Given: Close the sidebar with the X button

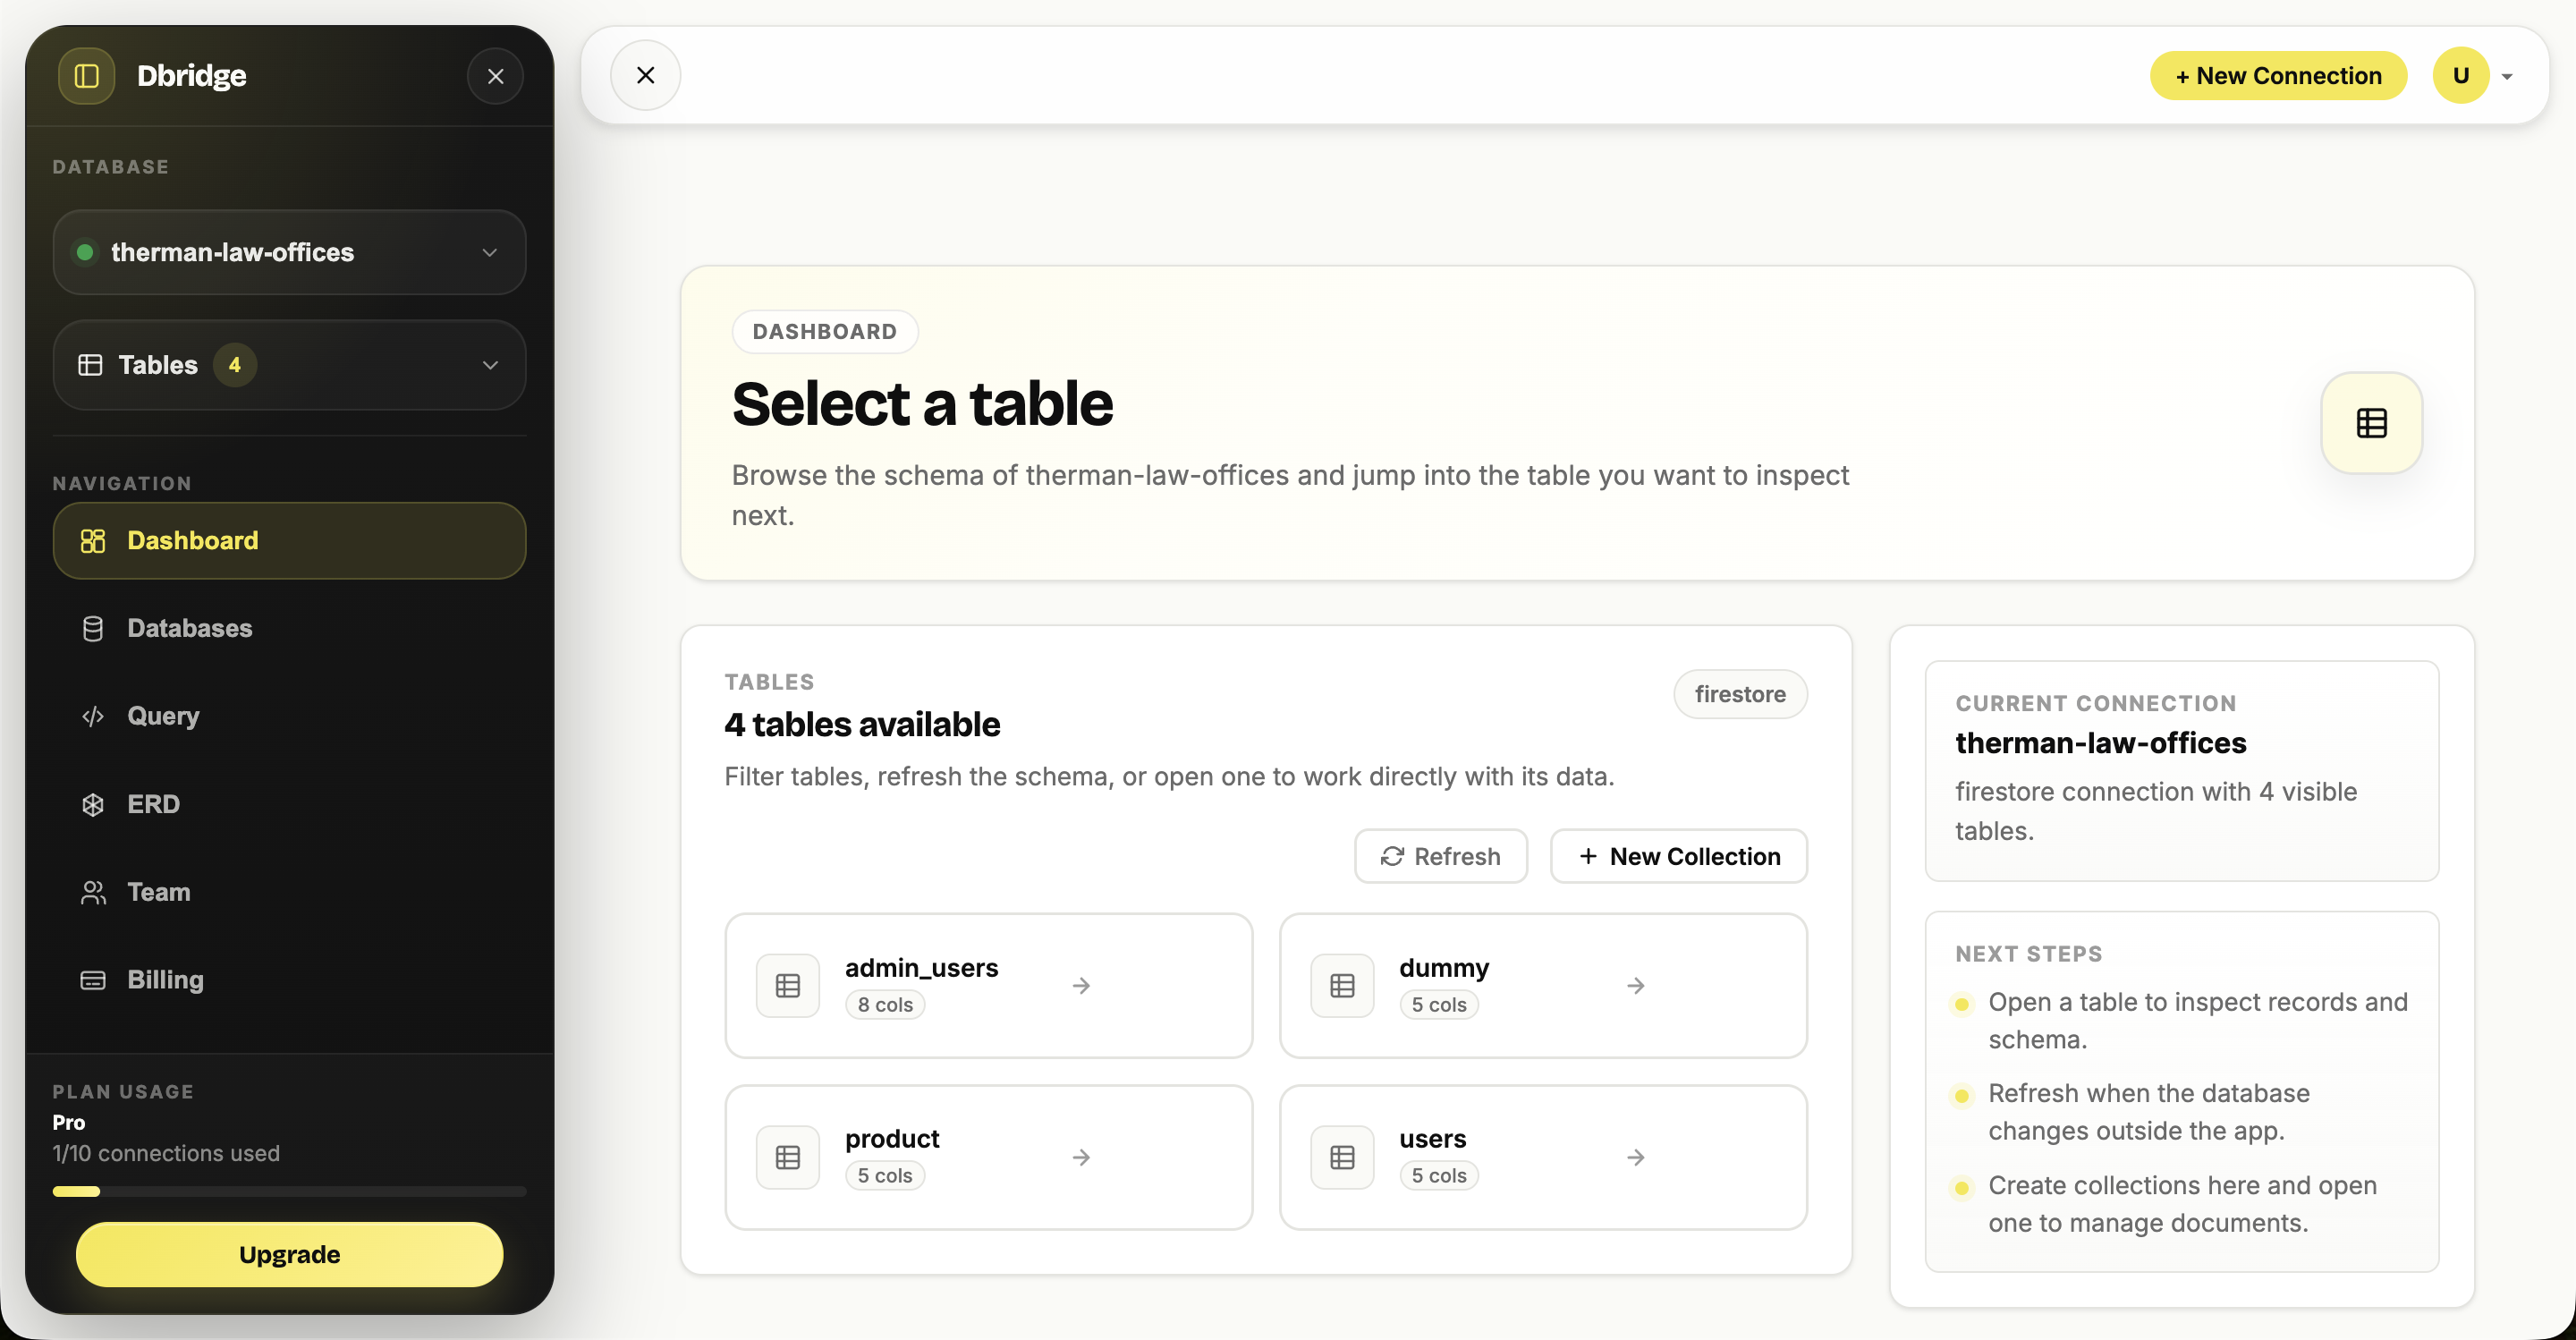Looking at the screenshot, I should [495, 76].
